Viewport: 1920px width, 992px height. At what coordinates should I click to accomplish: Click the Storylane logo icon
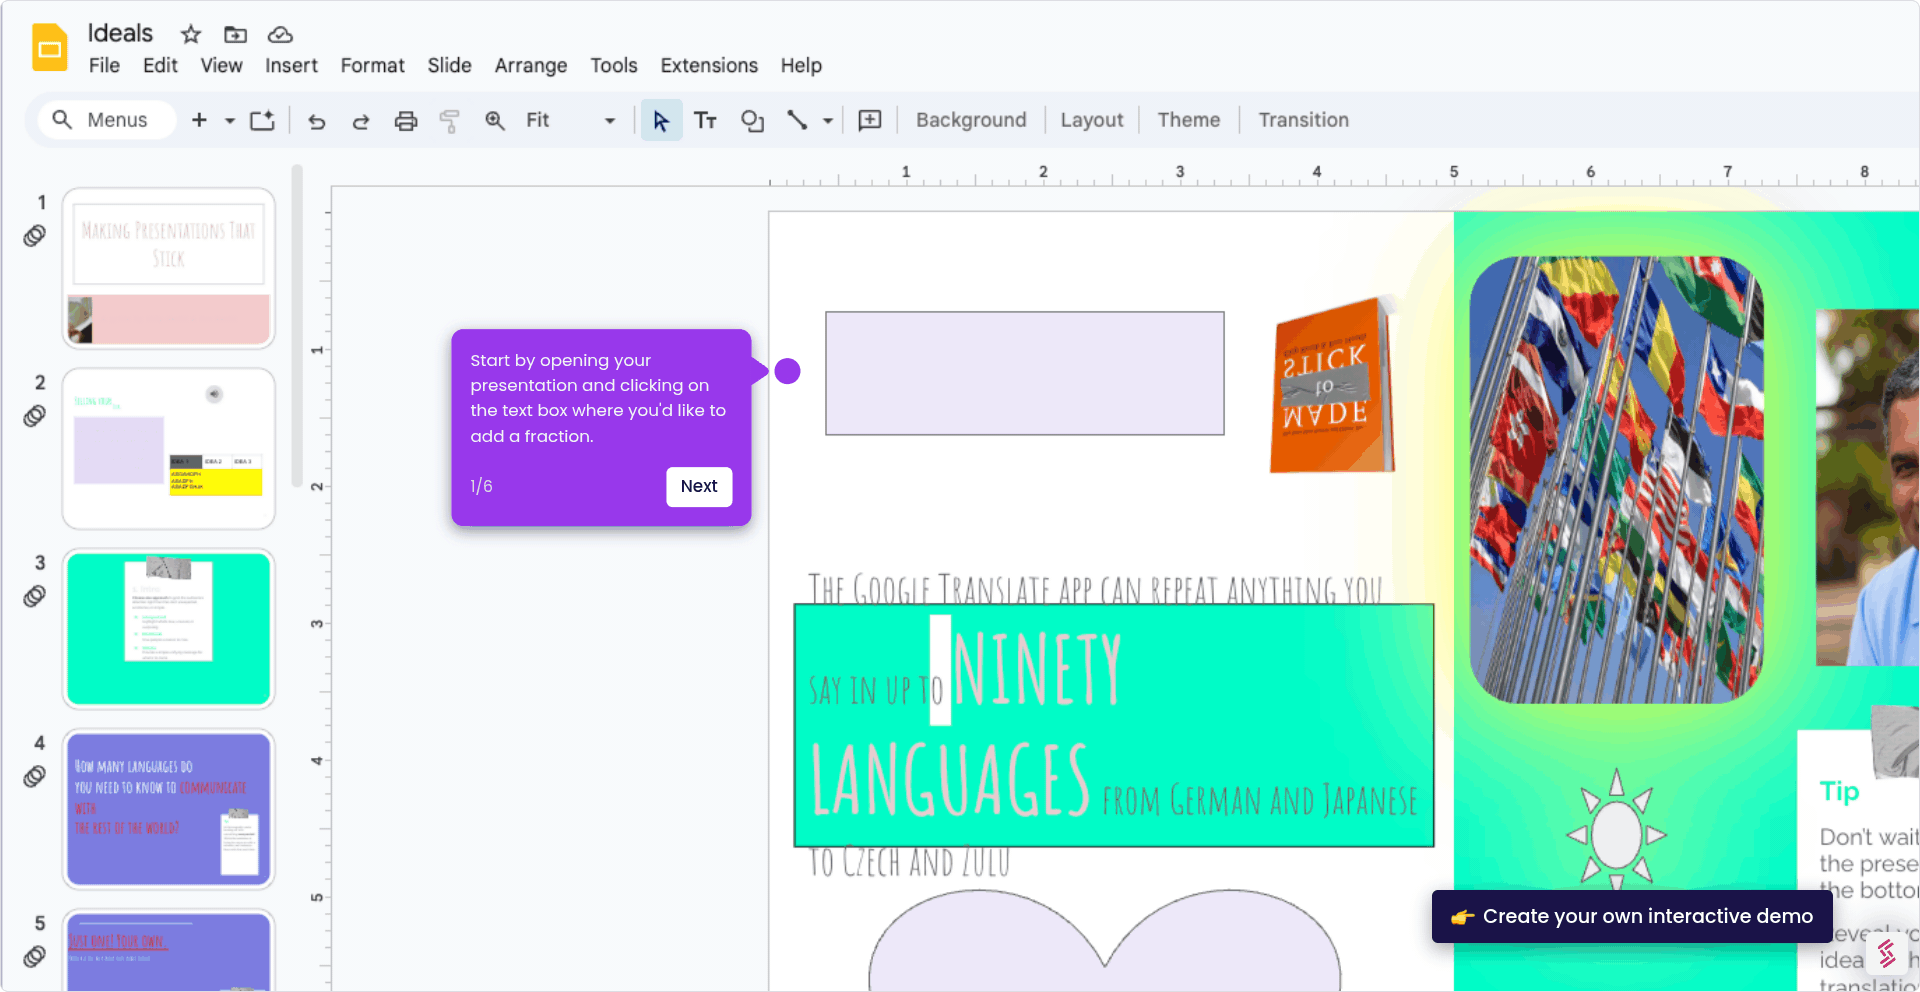[x=1888, y=954]
